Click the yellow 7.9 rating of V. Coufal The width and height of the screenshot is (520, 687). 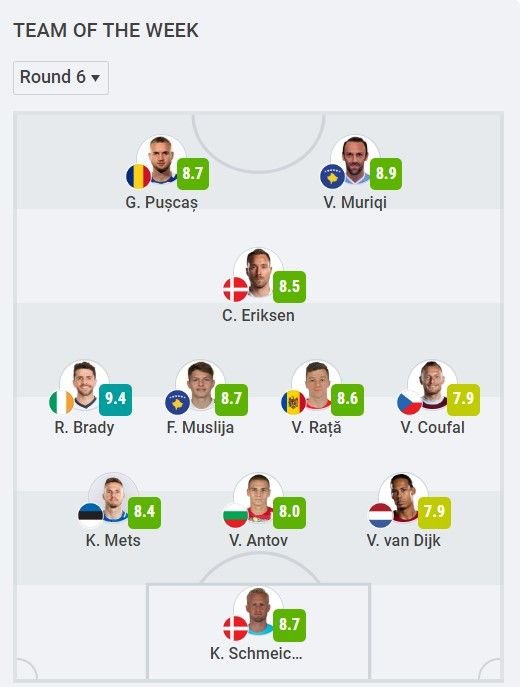click(x=463, y=399)
